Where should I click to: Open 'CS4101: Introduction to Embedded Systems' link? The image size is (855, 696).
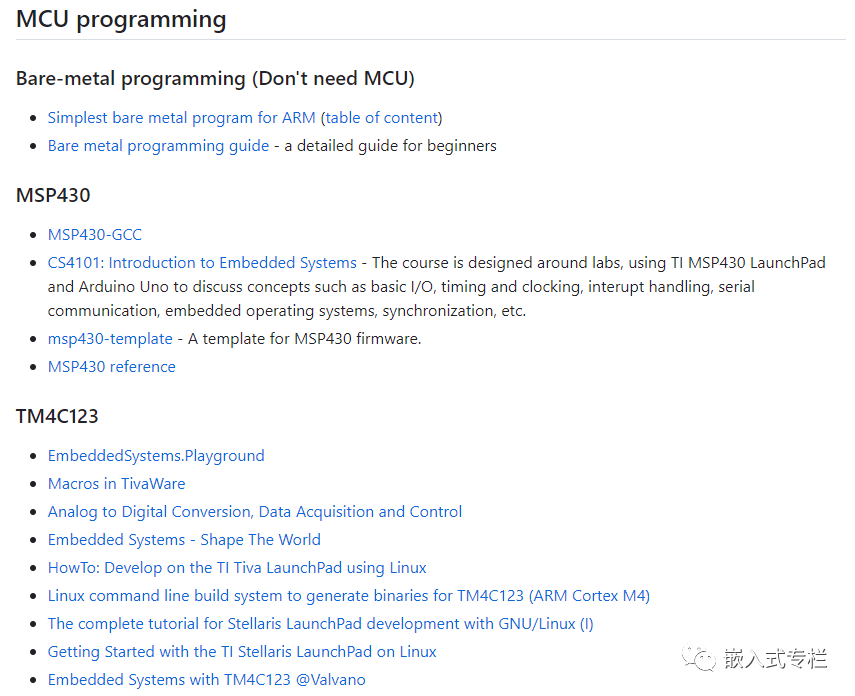202,263
